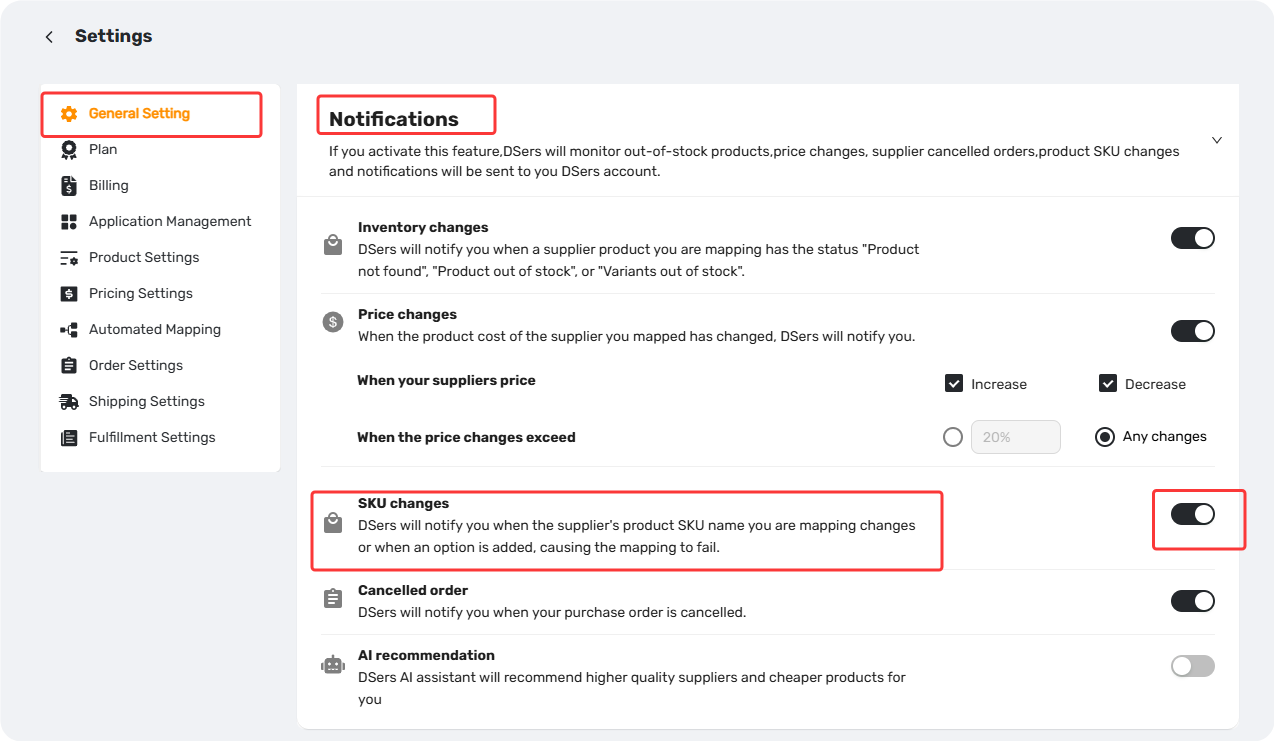Image resolution: width=1274 pixels, height=741 pixels.
Task: Select the Any changes radio button
Action: pyautogui.click(x=1105, y=437)
